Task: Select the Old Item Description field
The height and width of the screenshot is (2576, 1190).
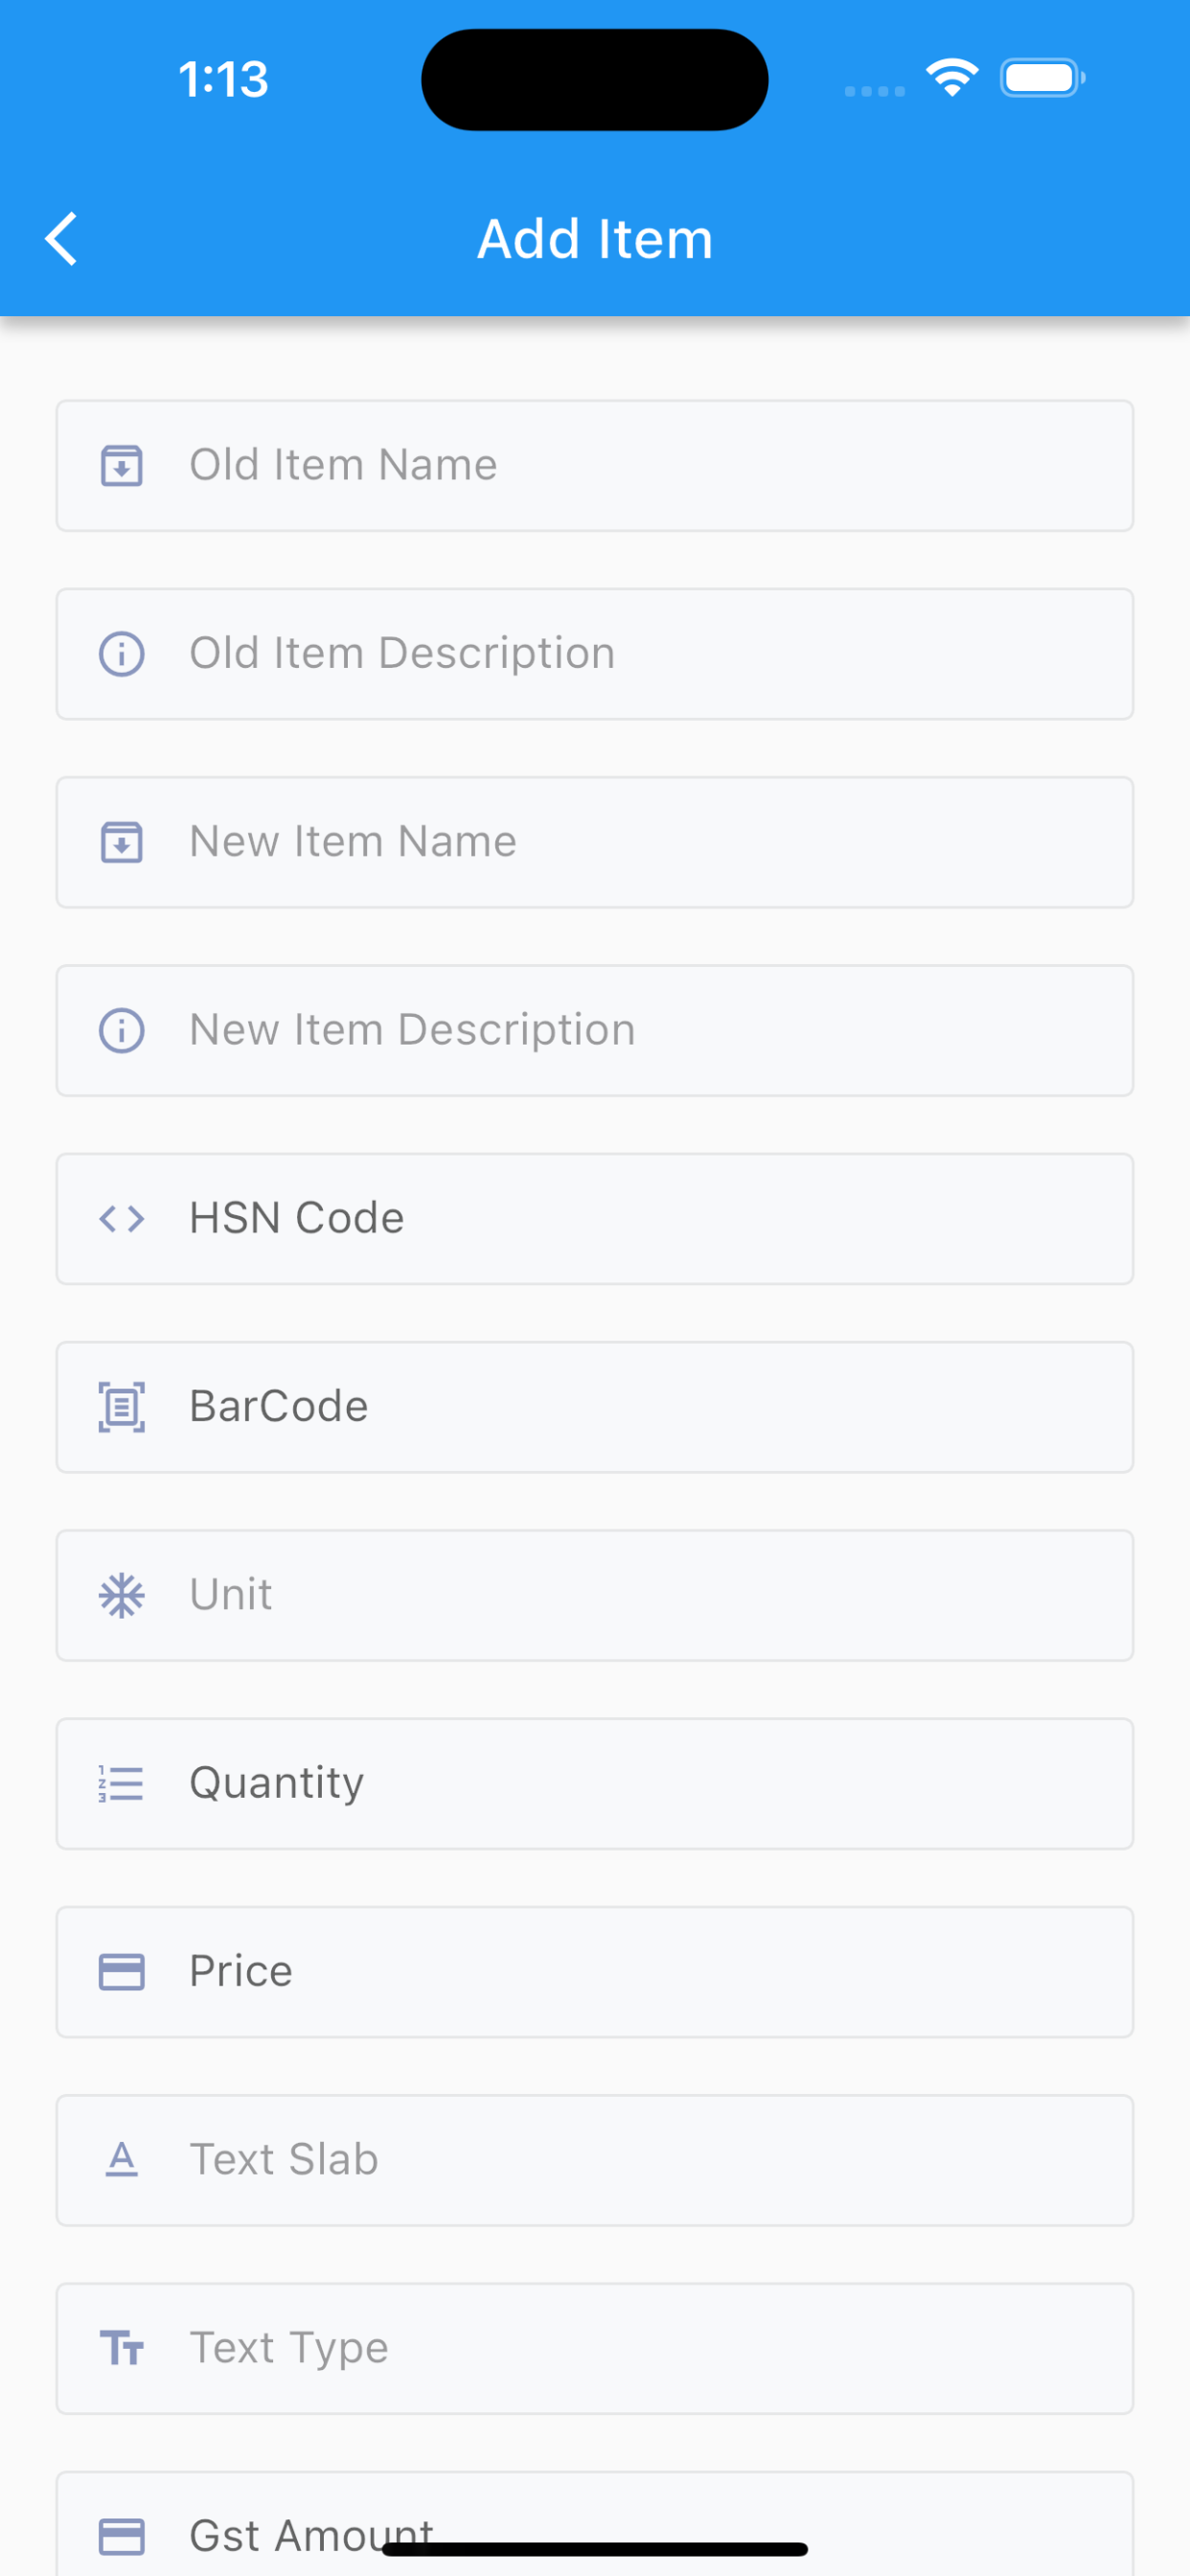Action: (x=595, y=654)
